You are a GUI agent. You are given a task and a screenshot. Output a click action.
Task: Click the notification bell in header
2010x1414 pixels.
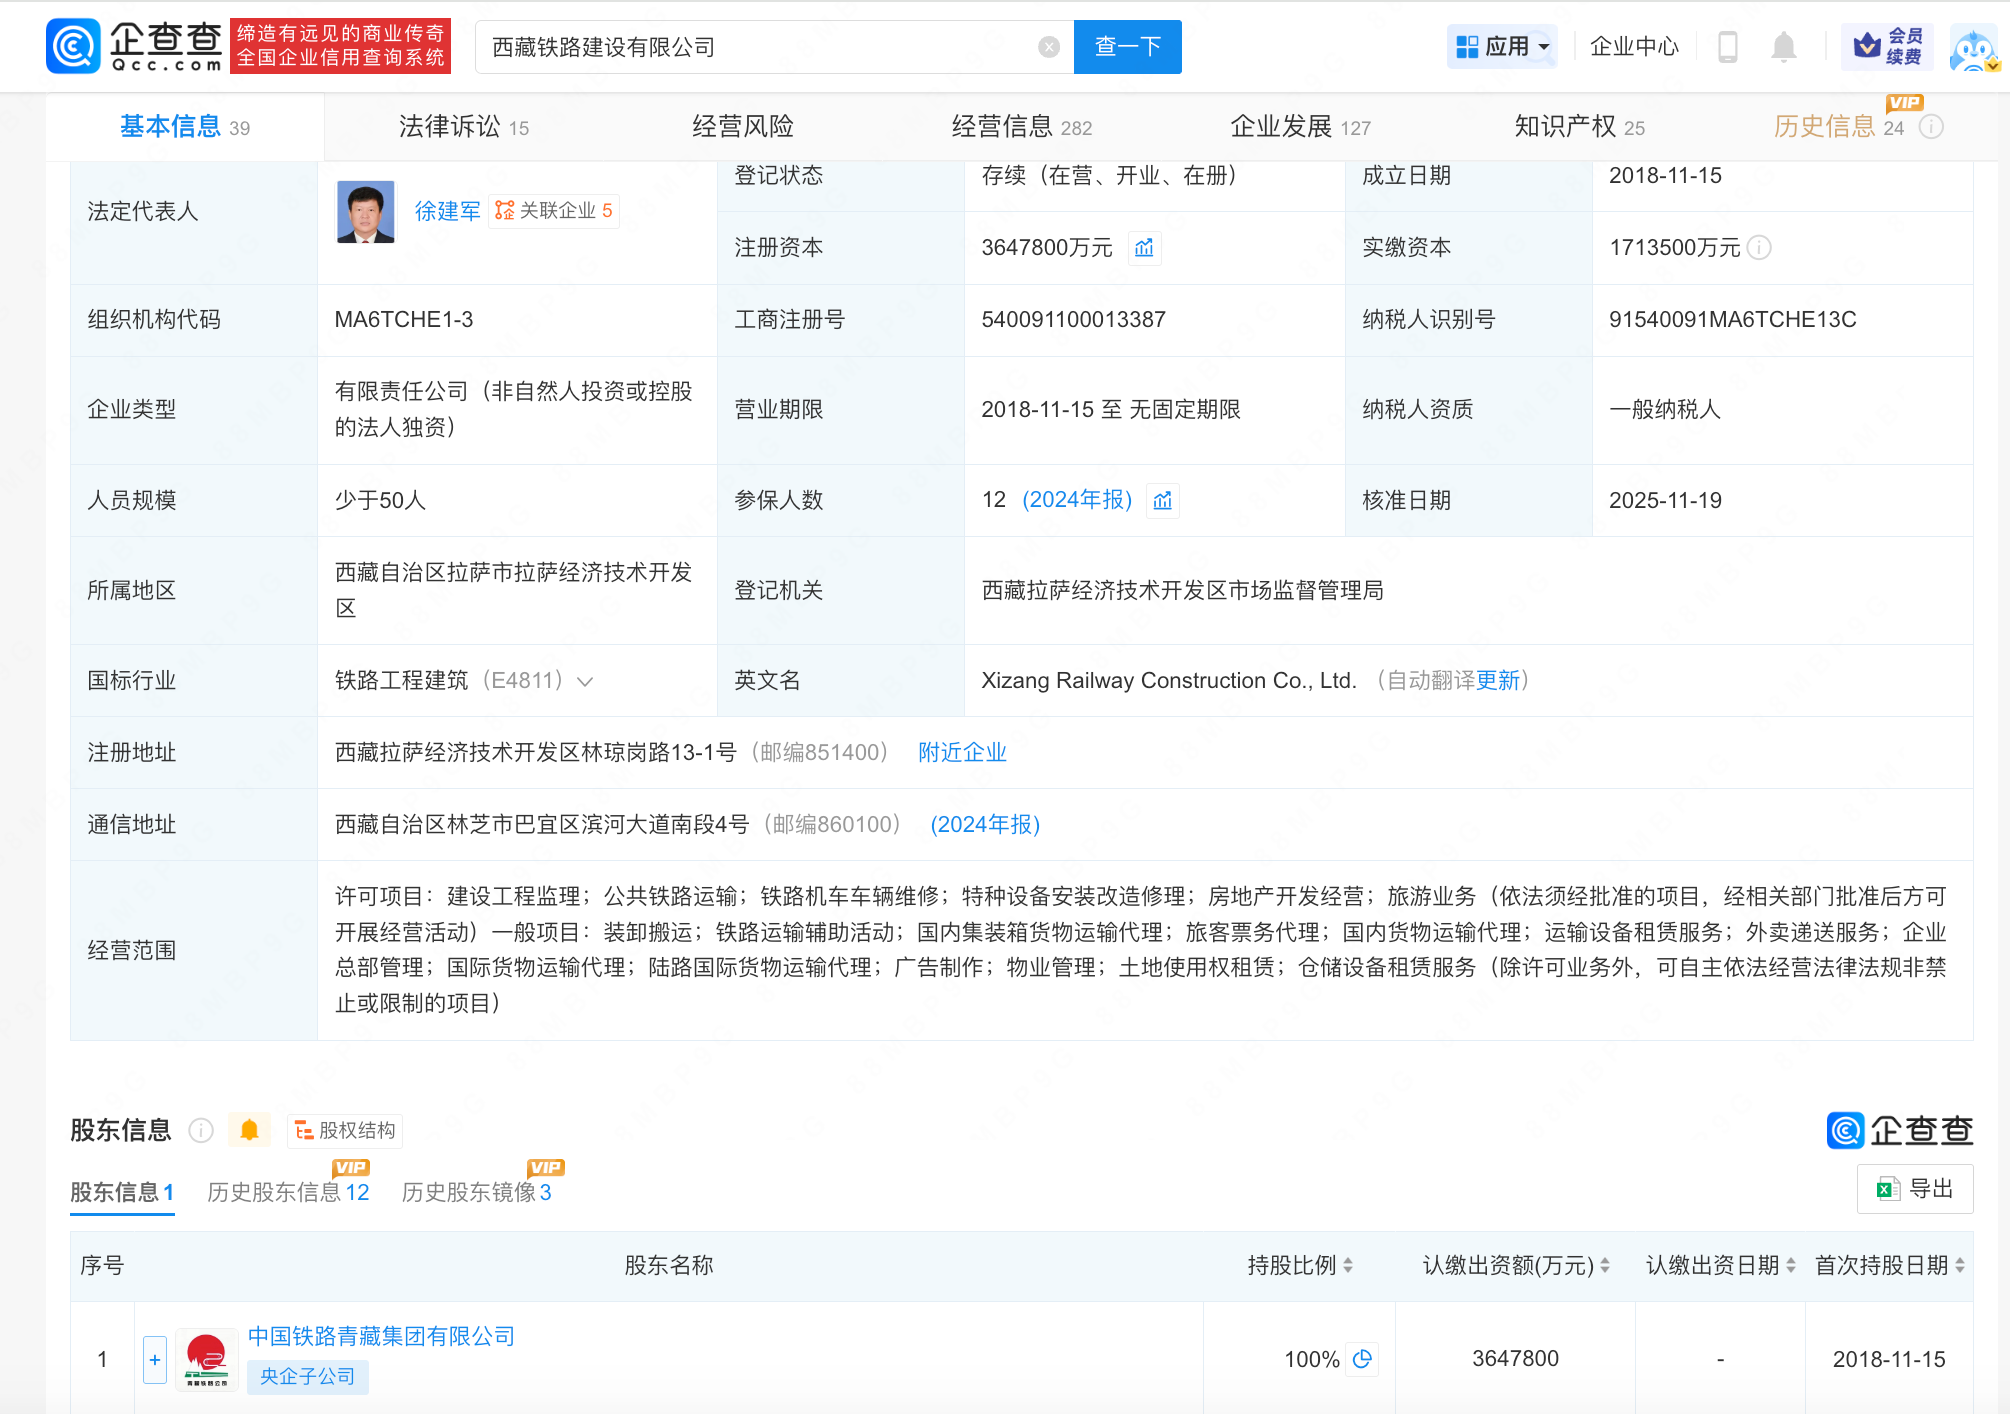[1783, 47]
